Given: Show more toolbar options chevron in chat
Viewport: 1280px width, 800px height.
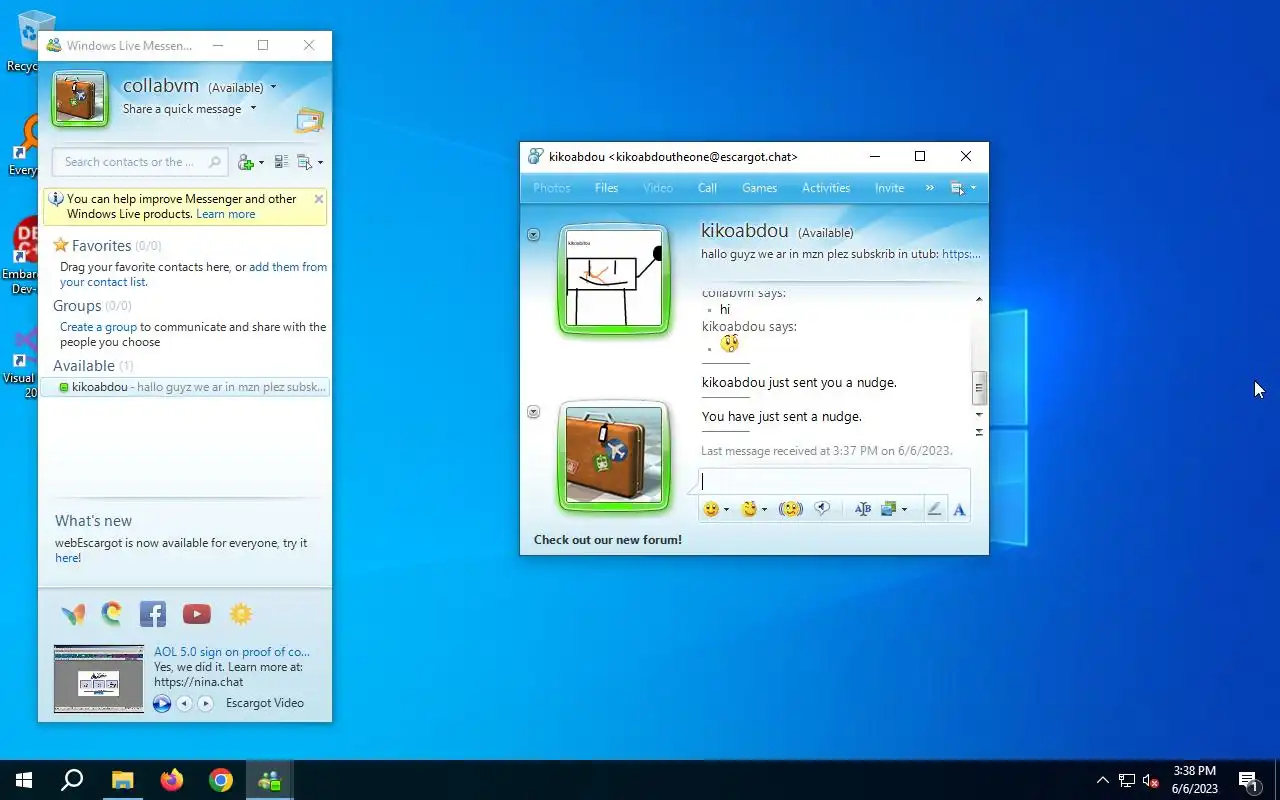Looking at the screenshot, I should click(x=930, y=188).
